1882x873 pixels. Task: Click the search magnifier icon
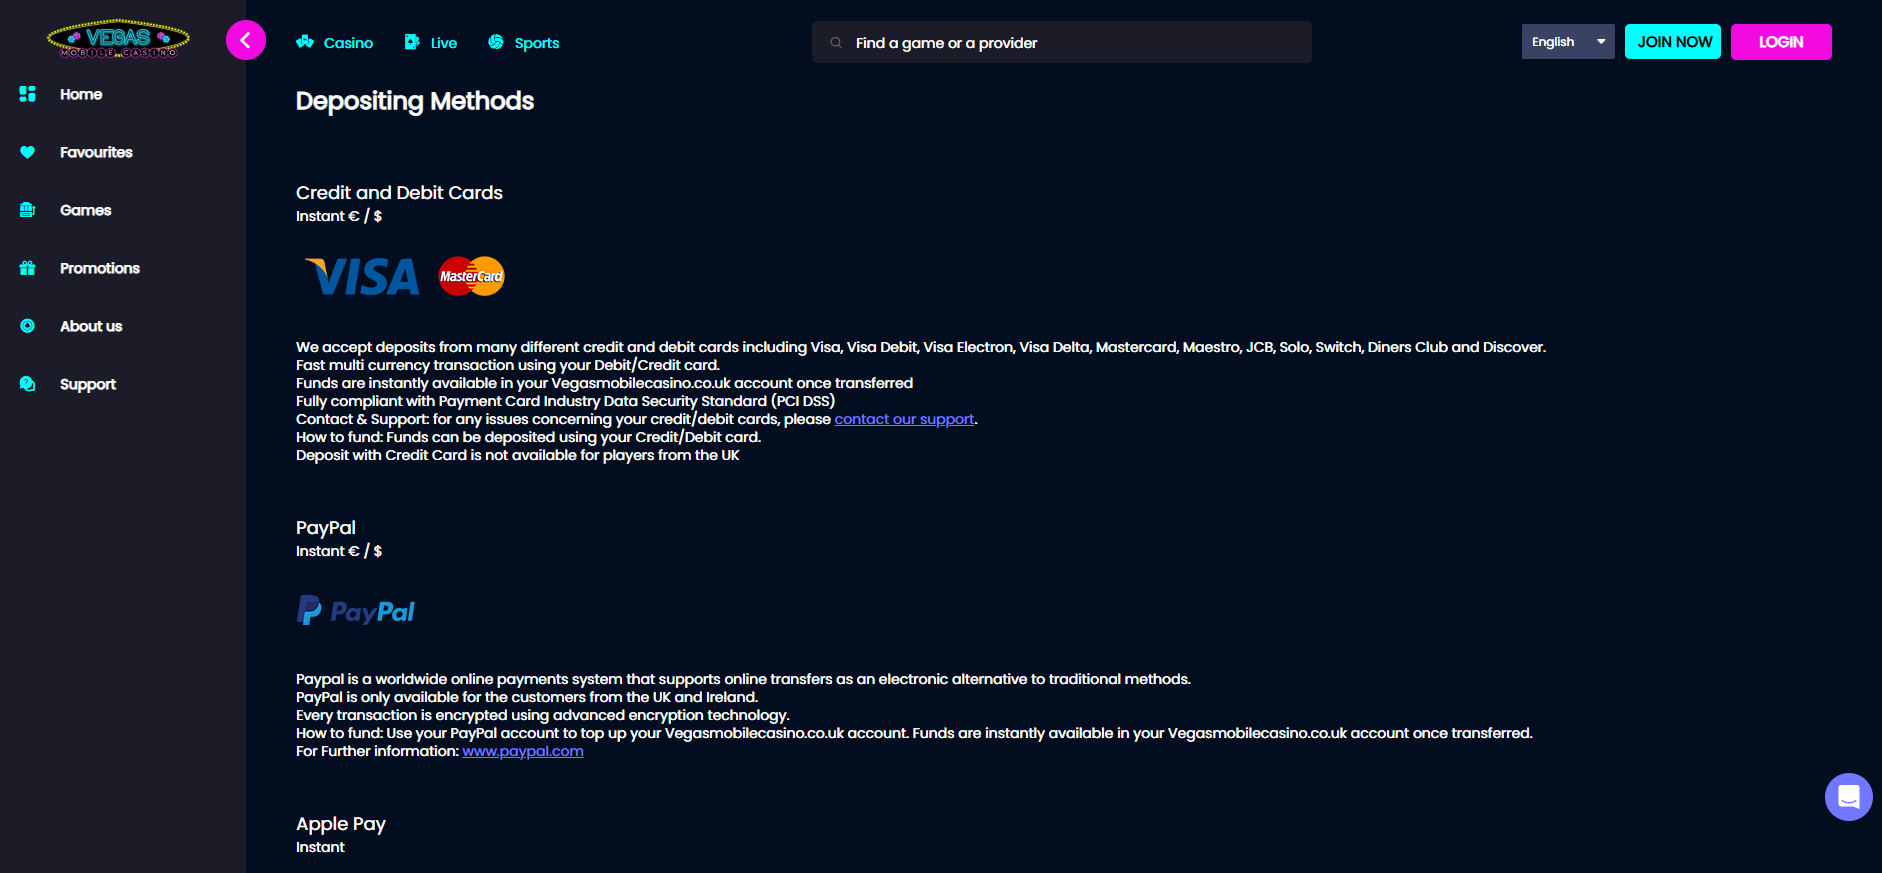point(836,43)
